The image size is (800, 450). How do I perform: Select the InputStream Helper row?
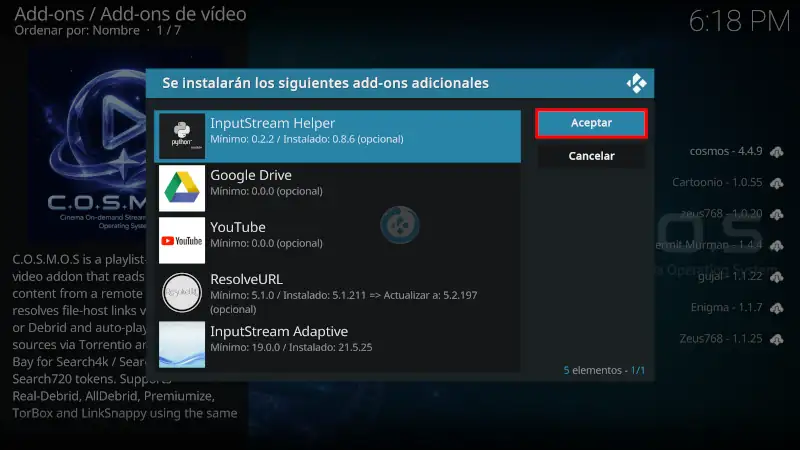coord(337,136)
